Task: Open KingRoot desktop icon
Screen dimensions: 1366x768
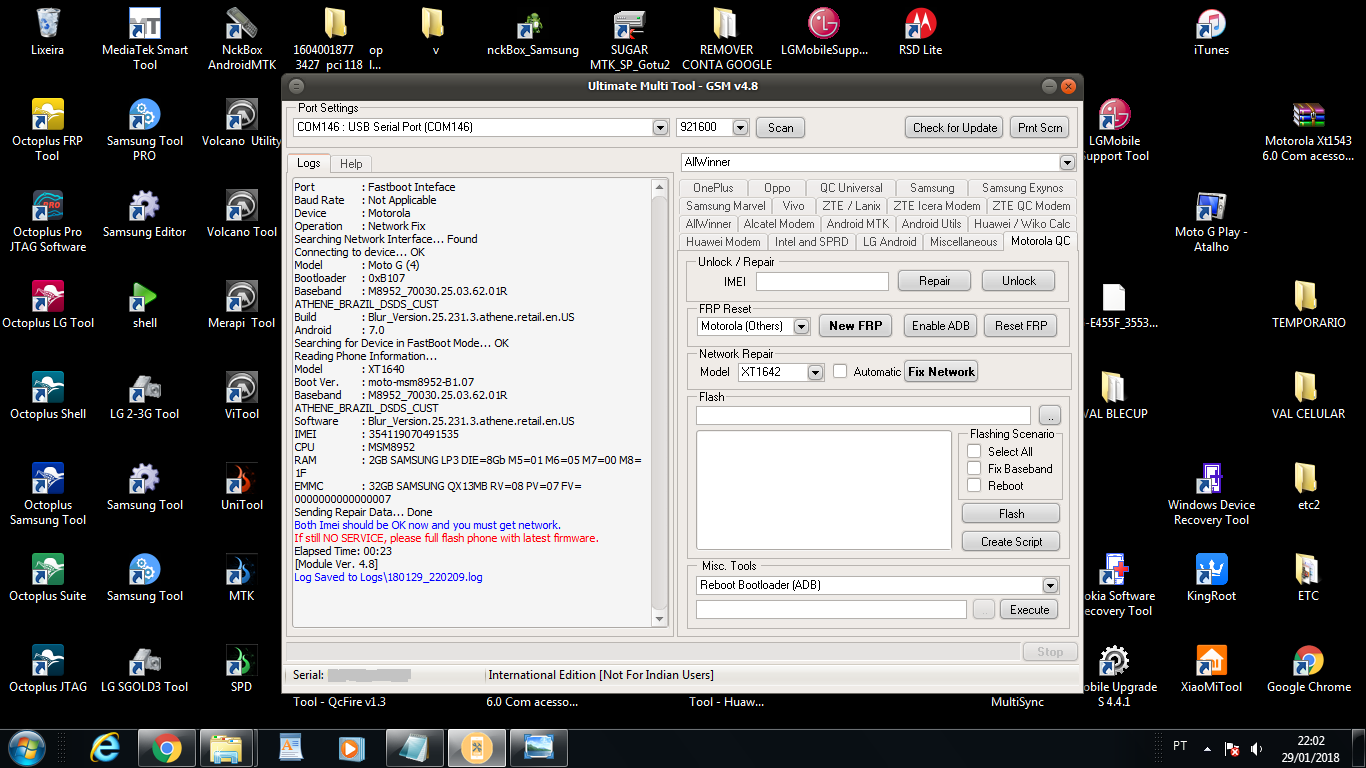Action: coord(1211,578)
